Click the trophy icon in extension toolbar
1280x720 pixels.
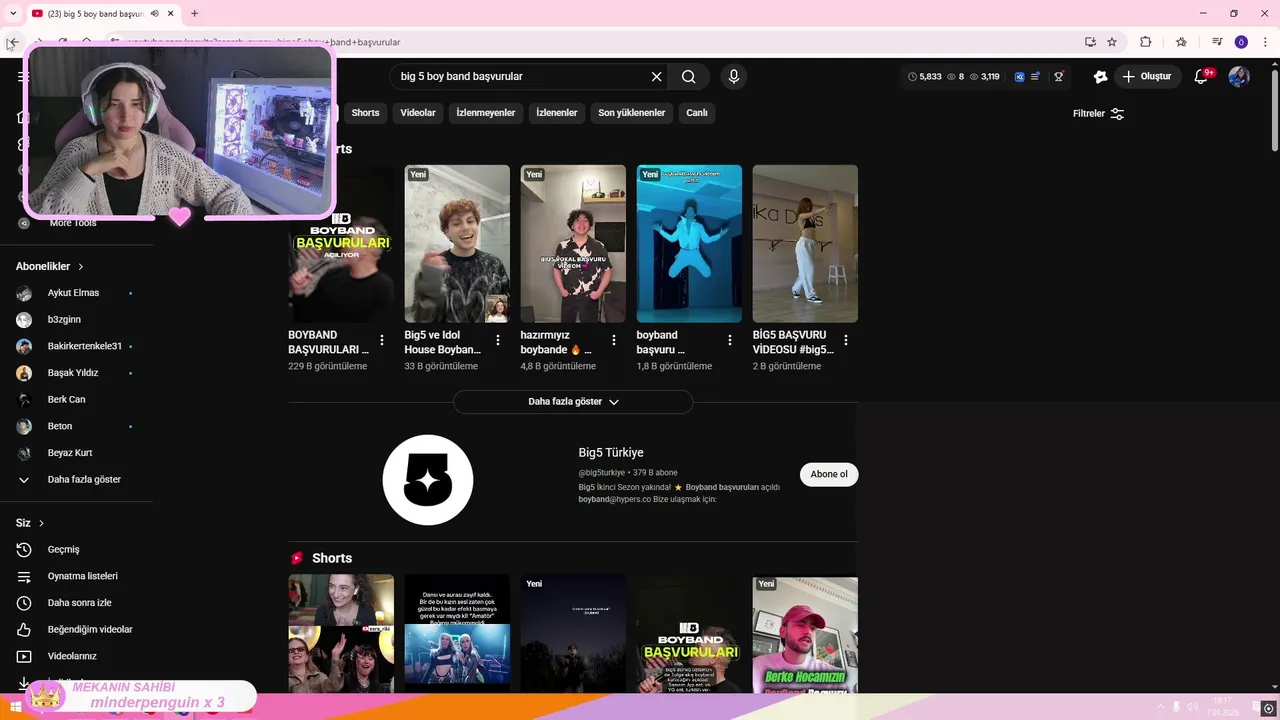pyautogui.click(x=1059, y=77)
